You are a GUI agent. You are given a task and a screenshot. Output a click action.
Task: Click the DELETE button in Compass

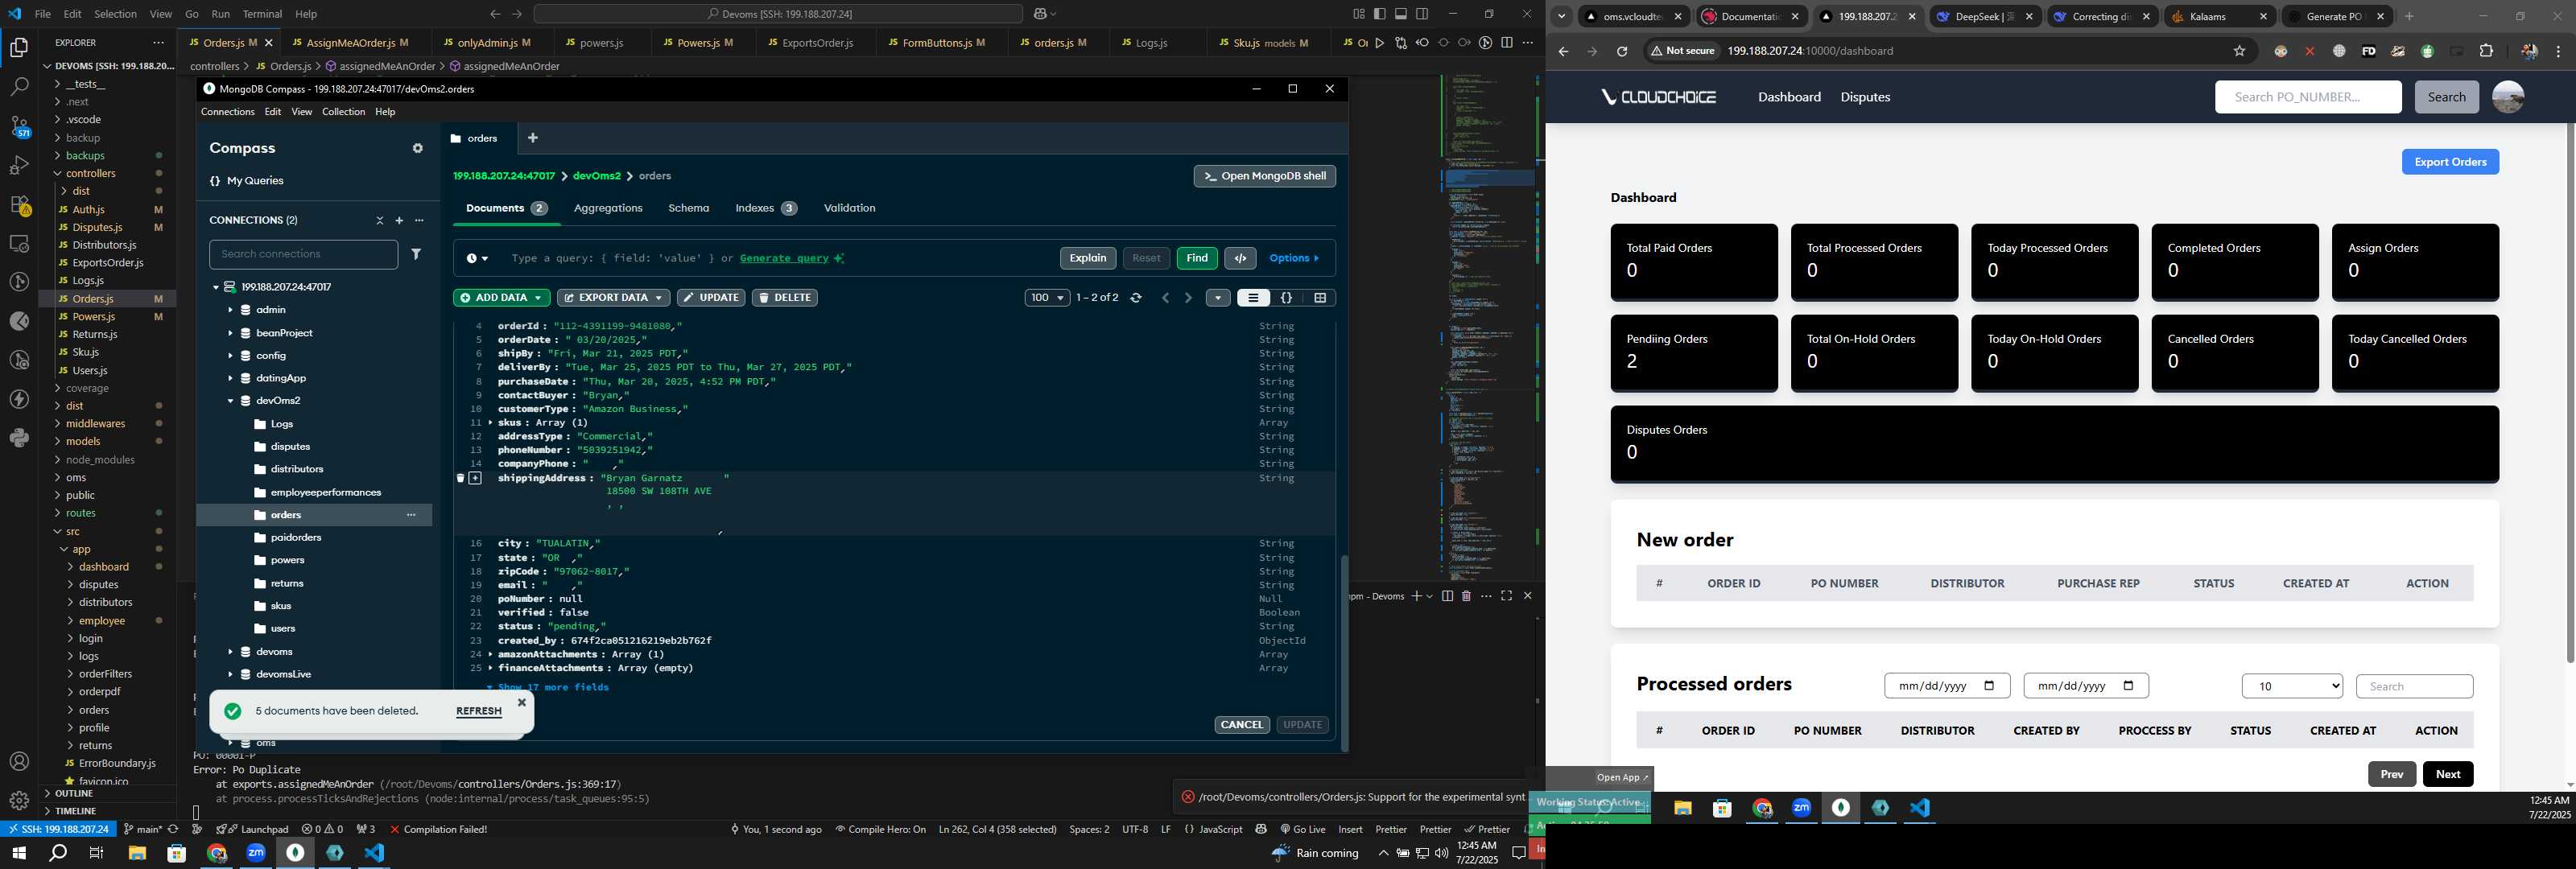pyautogui.click(x=785, y=298)
